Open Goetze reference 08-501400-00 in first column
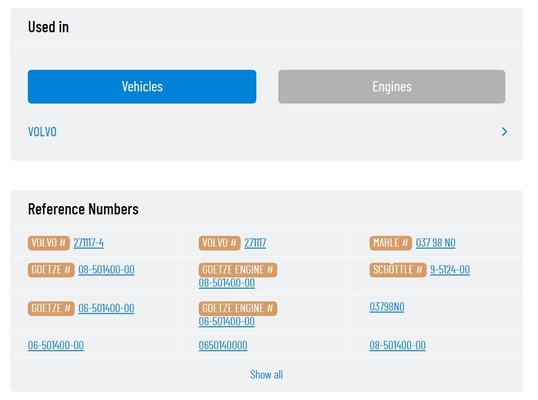 pos(106,270)
